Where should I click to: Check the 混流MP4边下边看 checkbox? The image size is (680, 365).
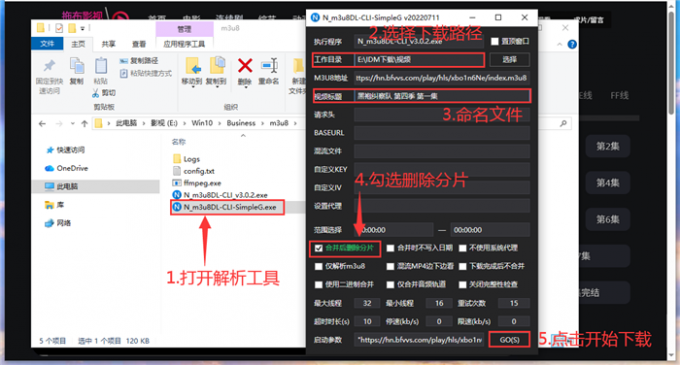(390, 267)
